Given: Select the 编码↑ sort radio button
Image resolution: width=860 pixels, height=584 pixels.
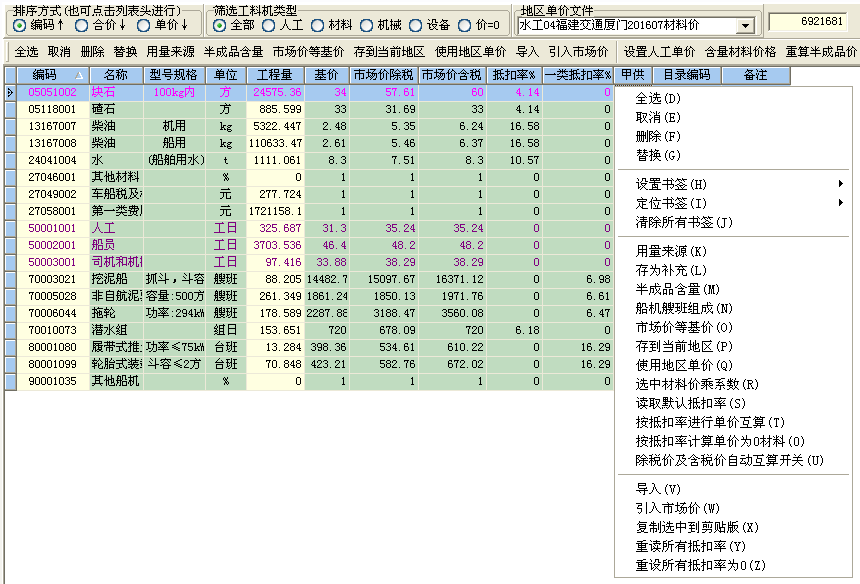Looking at the screenshot, I should [20, 25].
